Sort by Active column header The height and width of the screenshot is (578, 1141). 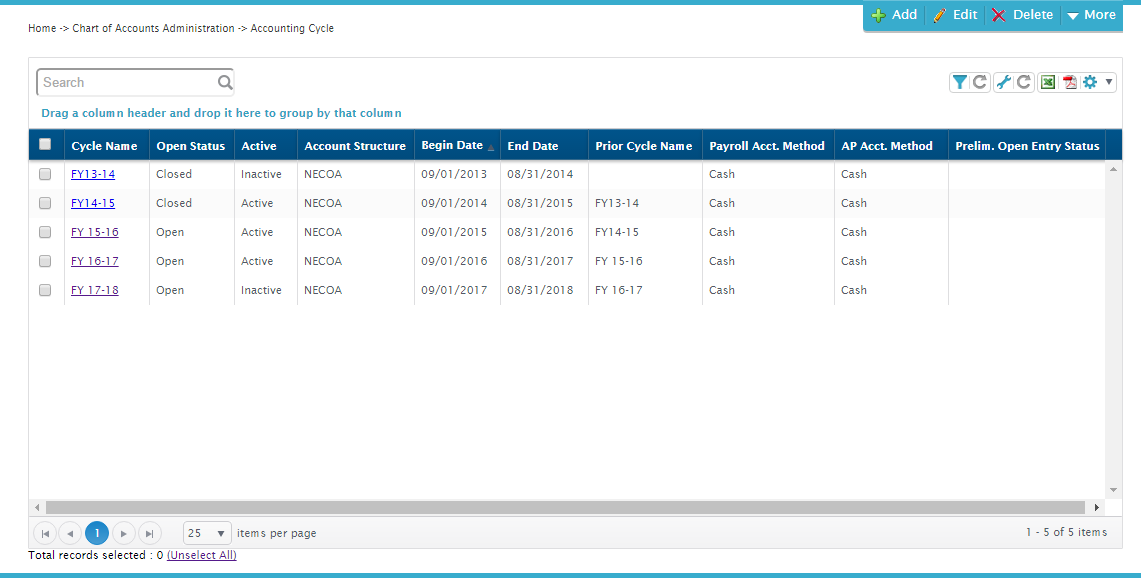[259, 146]
